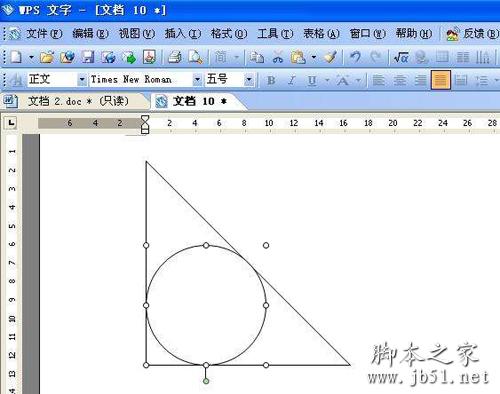Click the tab stop selector L box
This screenshot has width=500, height=394.
pyautogui.click(x=11, y=123)
